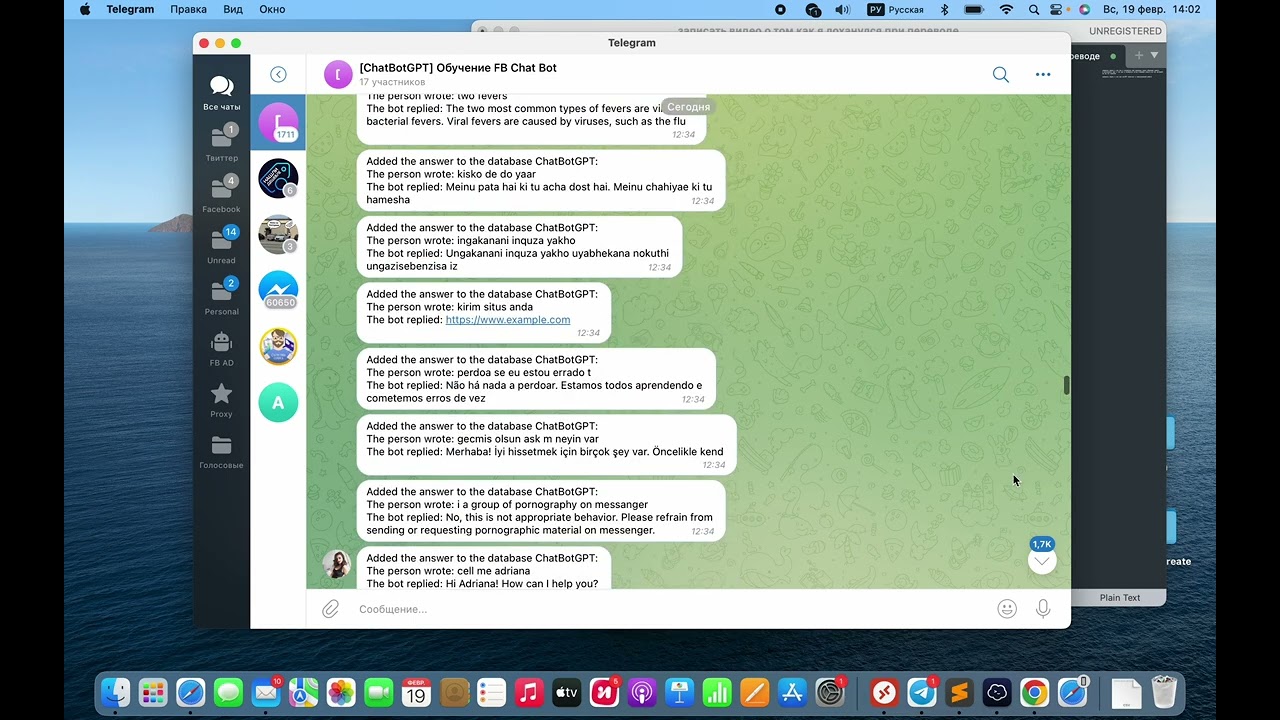
Task: Open the Telegram menu in the menu bar
Action: (130, 9)
